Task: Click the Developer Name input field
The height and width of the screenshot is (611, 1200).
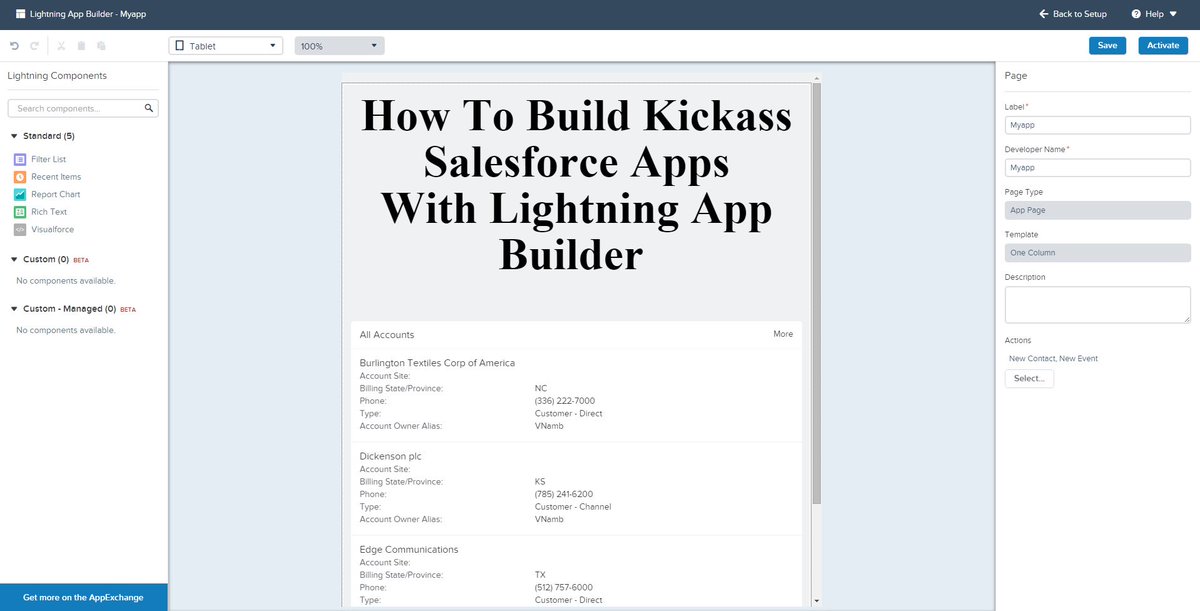Action: [x=1097, y=168]
